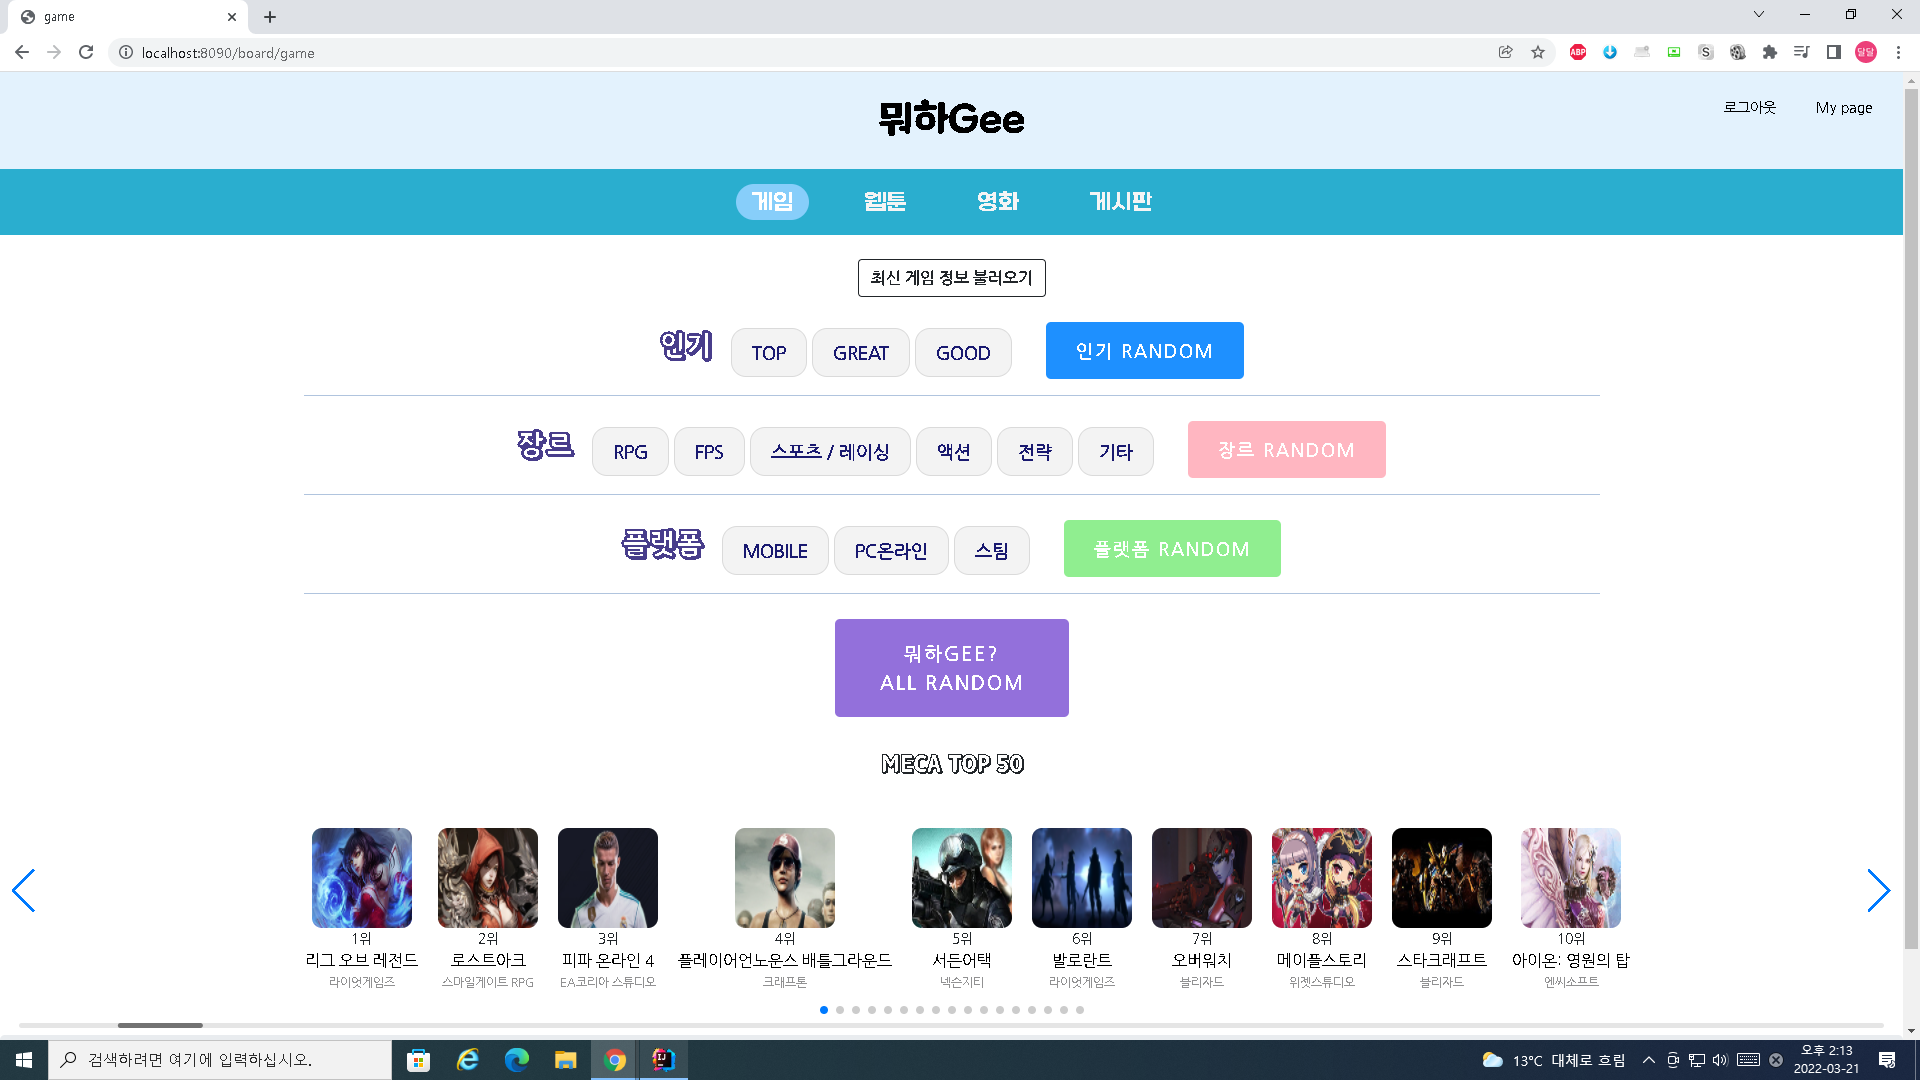The image size is (1920, 1080).
Task: Click the AdBlock extension icon
Action: (1578, 52)
